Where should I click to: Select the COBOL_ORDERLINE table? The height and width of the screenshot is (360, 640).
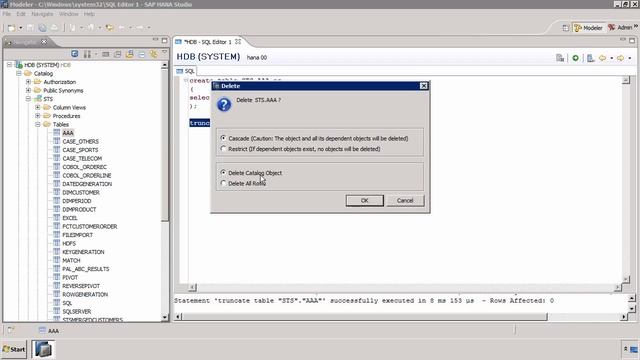(87, 176)
